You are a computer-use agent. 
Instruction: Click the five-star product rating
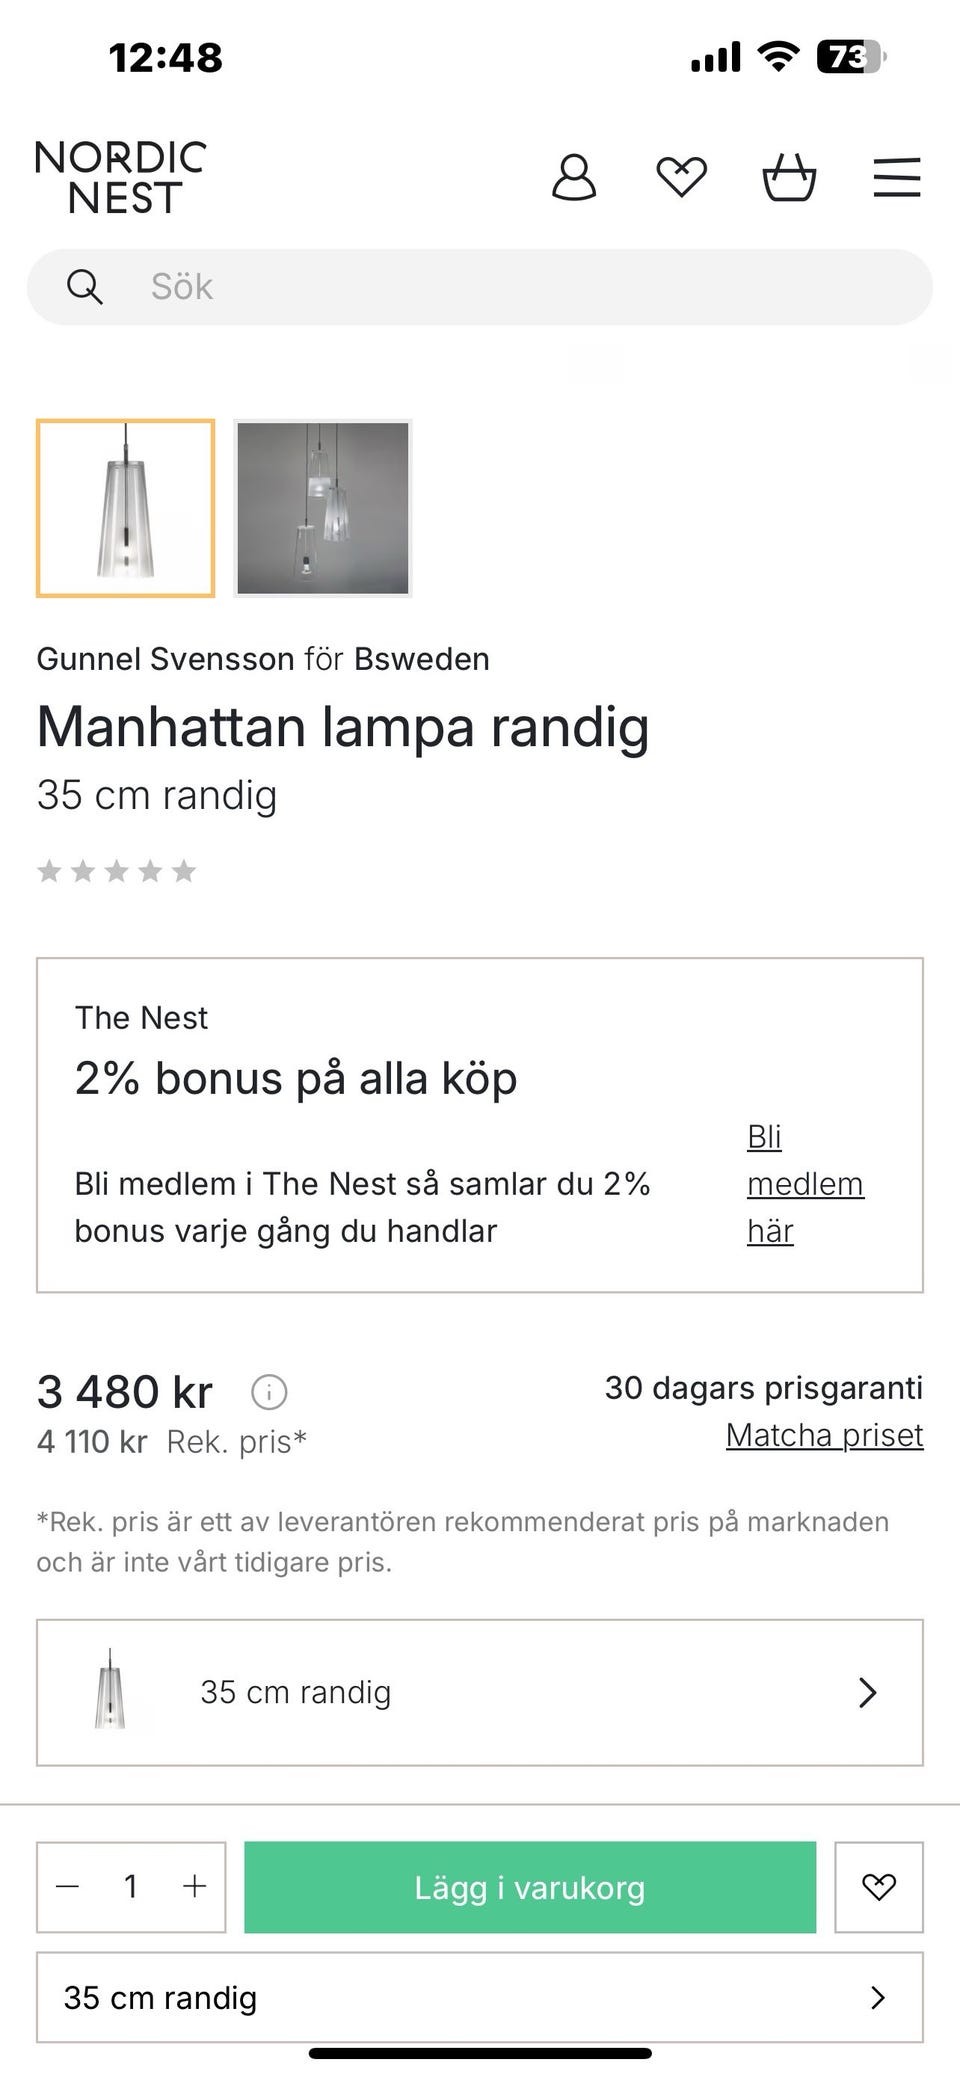coord(116,871)
